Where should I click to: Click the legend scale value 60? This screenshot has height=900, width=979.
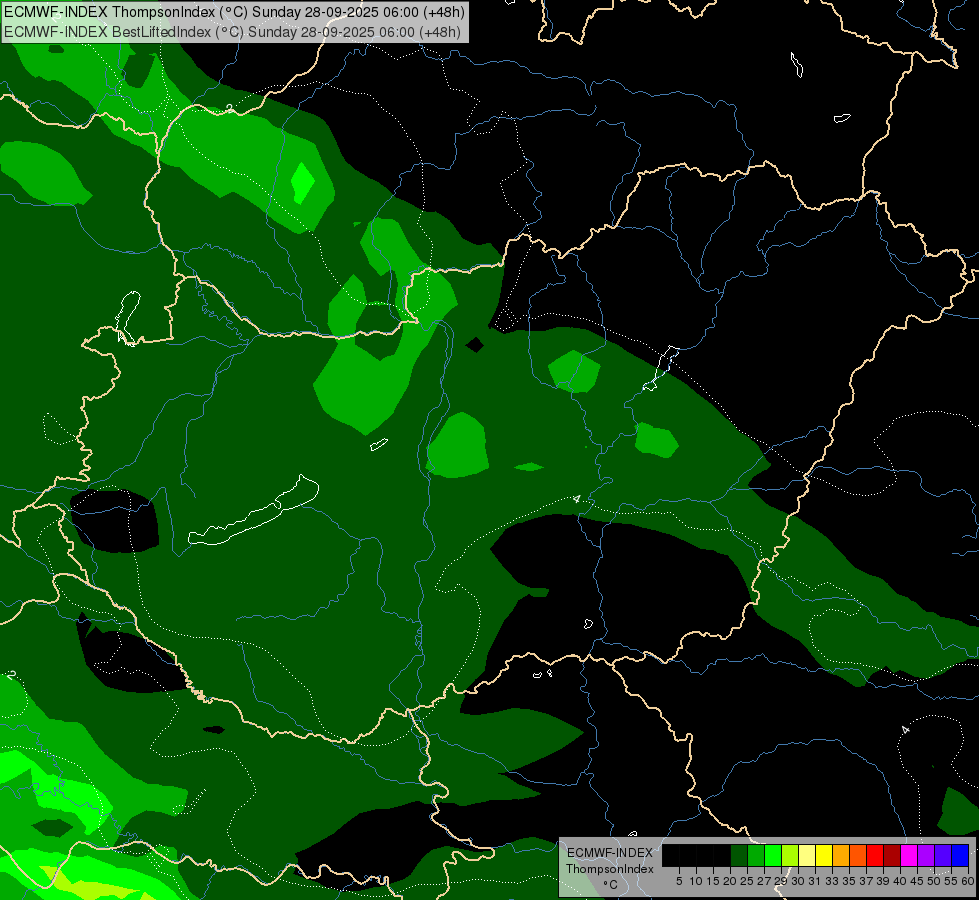(x=967, y=881)
